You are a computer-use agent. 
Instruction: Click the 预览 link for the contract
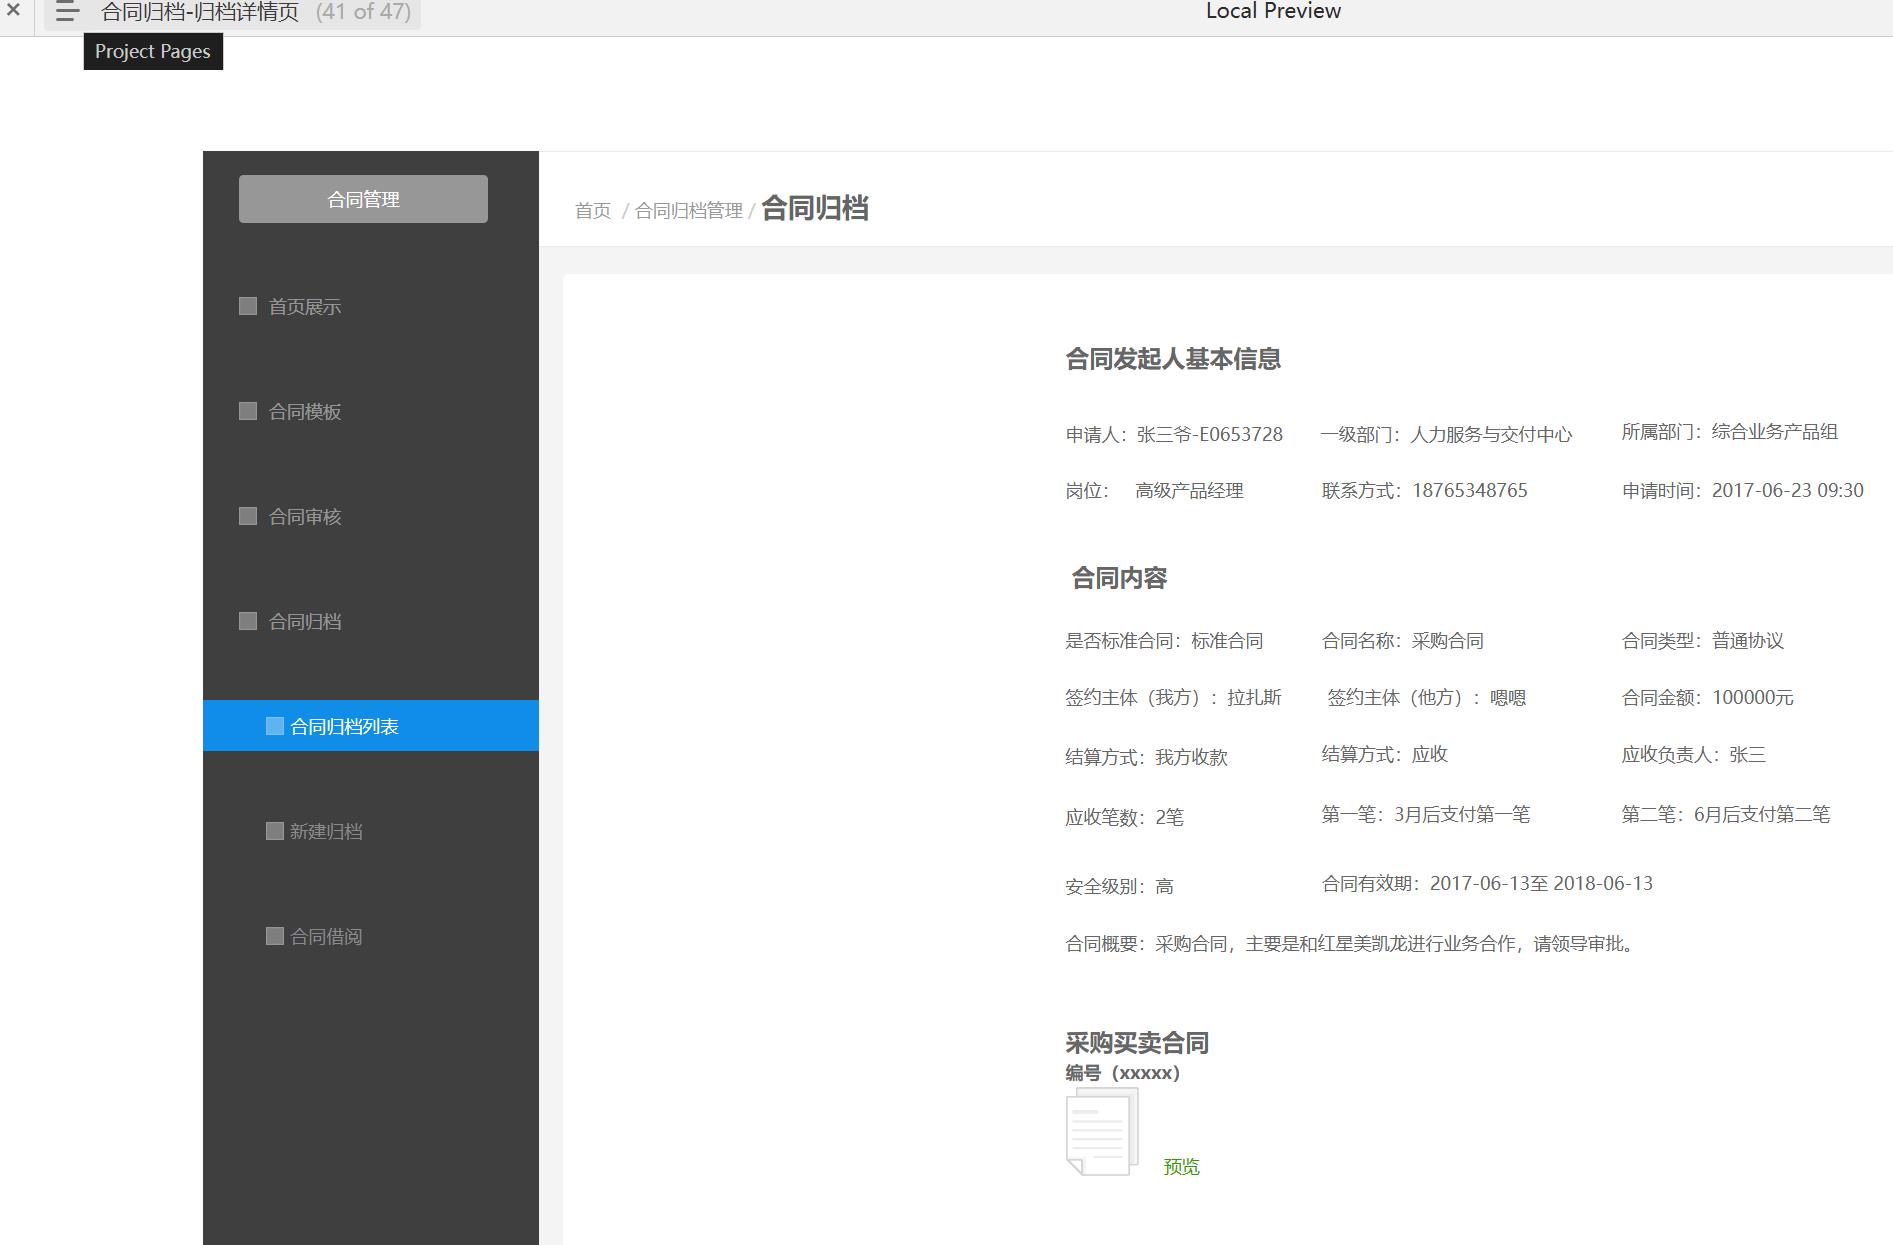point(1181,1167)
